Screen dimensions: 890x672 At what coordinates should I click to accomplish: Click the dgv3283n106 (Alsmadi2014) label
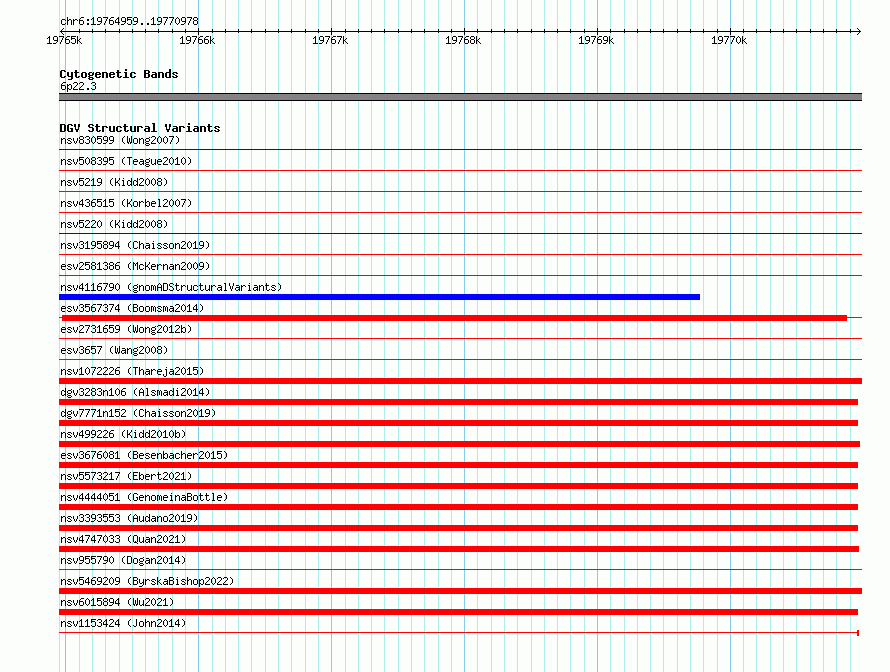point(135,392)
